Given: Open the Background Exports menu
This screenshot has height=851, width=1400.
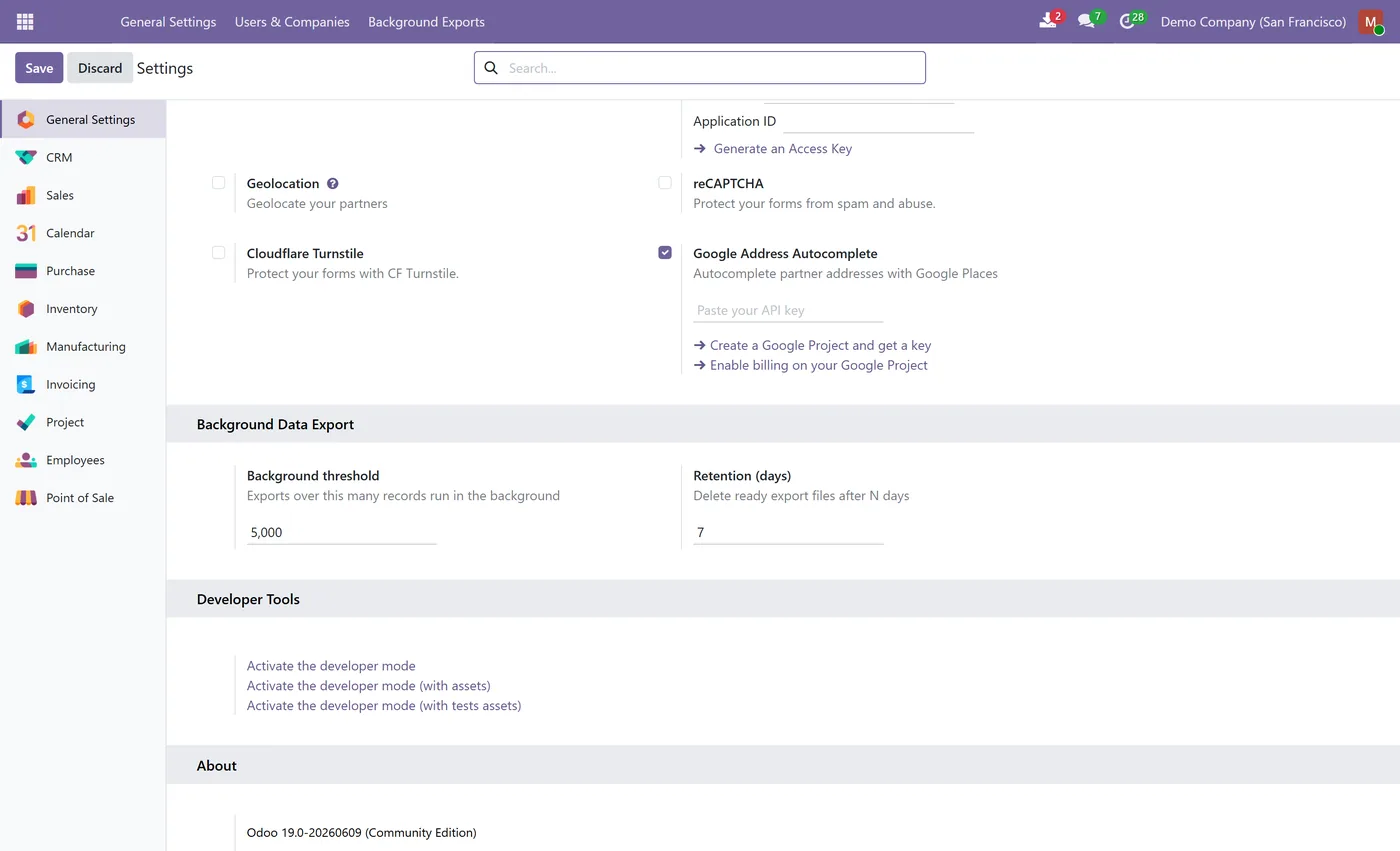Looking at the screenshot, I should tap(426, 22).
